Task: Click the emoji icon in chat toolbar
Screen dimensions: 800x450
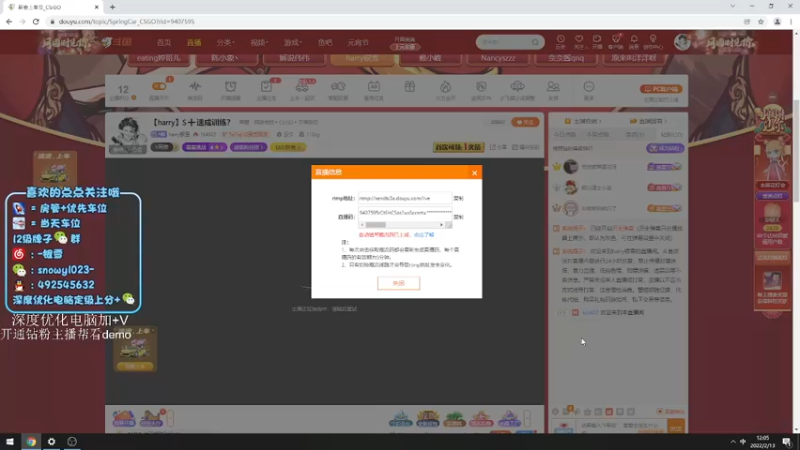Action: [556, 411]
